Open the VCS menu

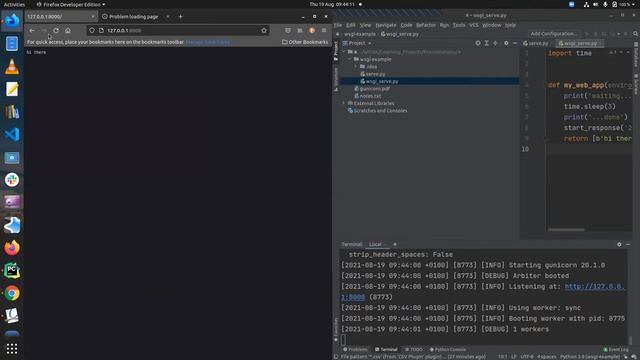(473, 25)
